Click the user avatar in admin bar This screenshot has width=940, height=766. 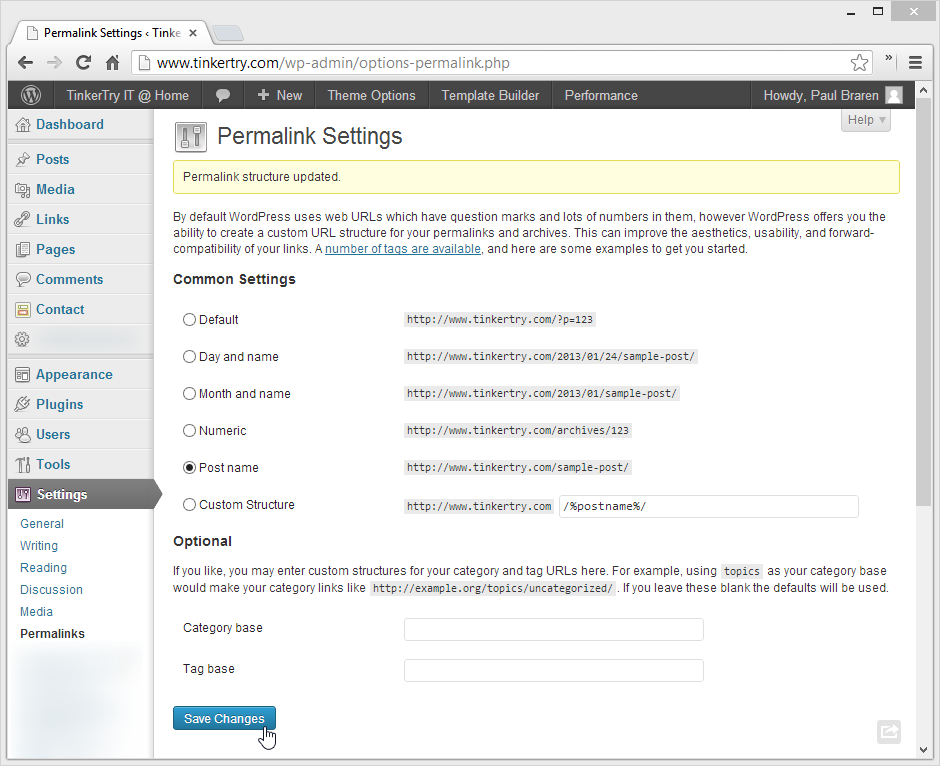[x=894, y=95]
